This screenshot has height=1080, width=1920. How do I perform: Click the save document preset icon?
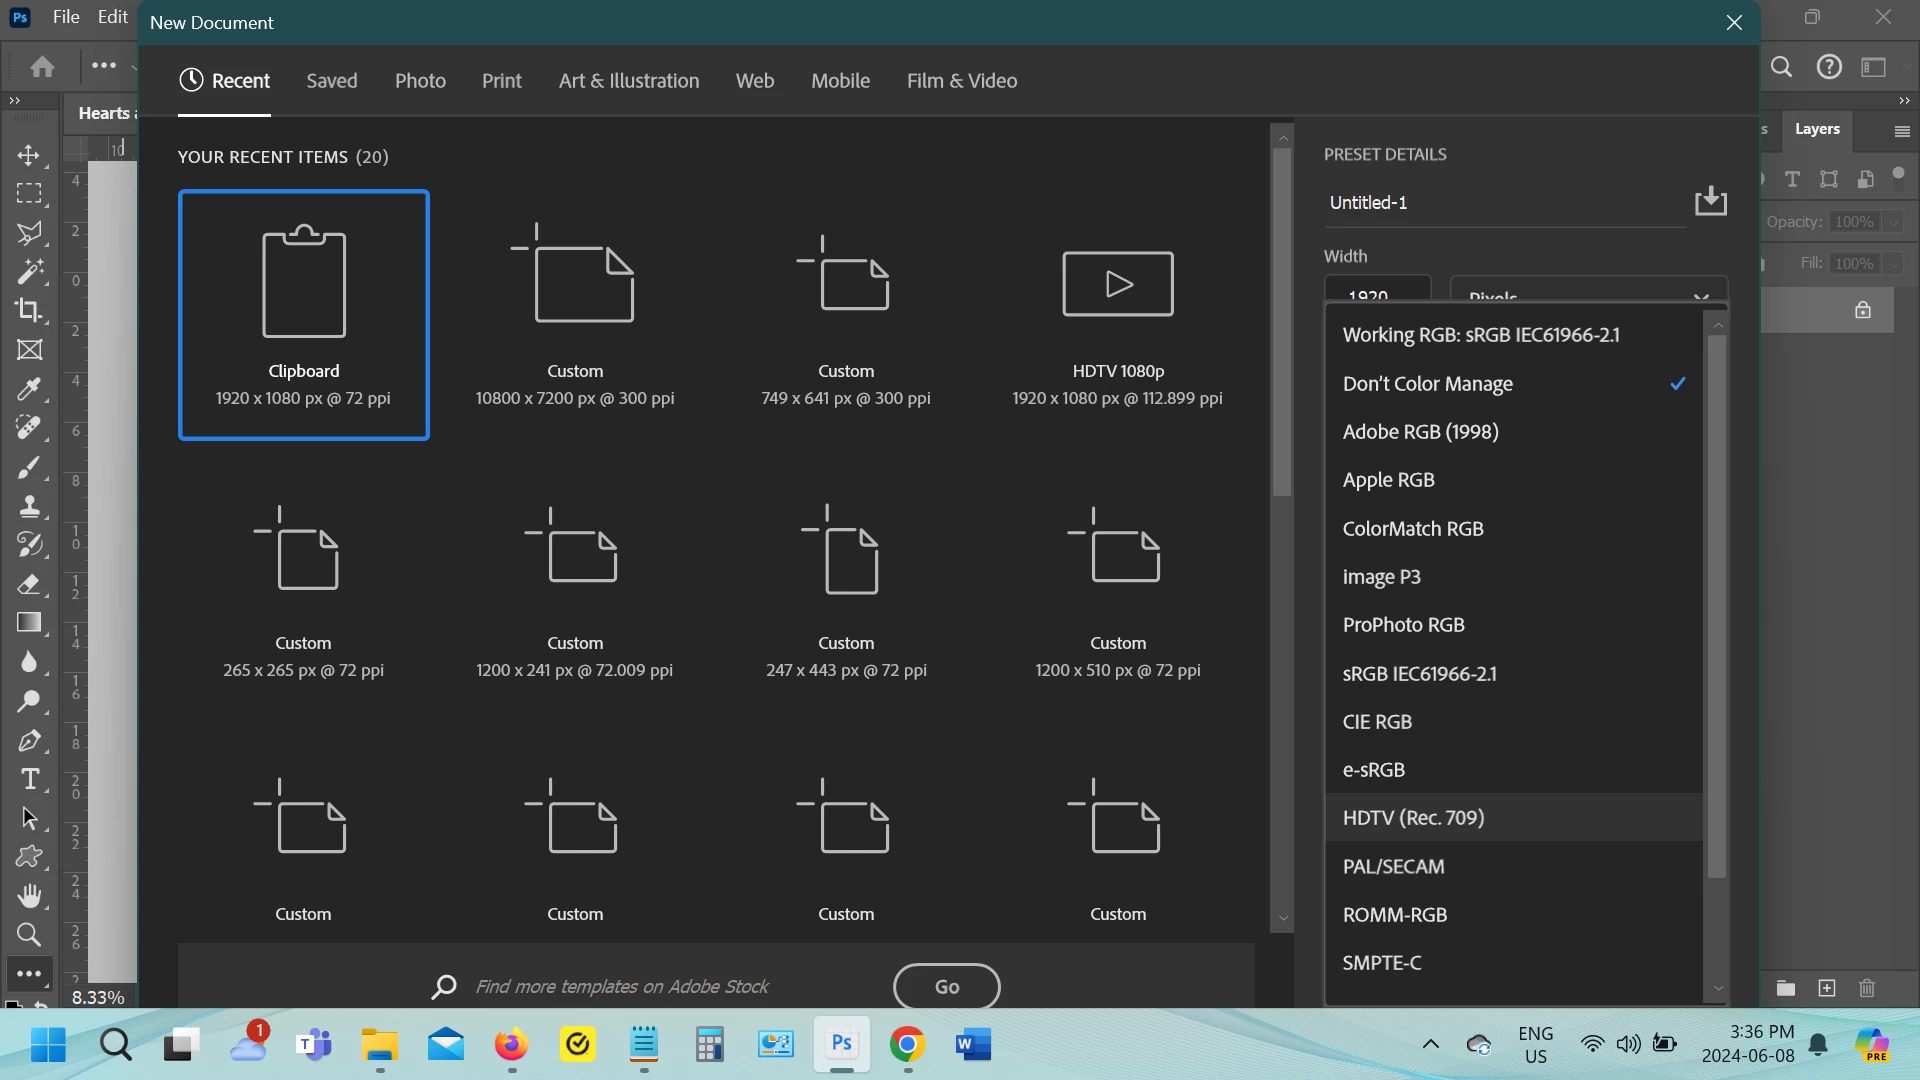[x=1711, y=201]
